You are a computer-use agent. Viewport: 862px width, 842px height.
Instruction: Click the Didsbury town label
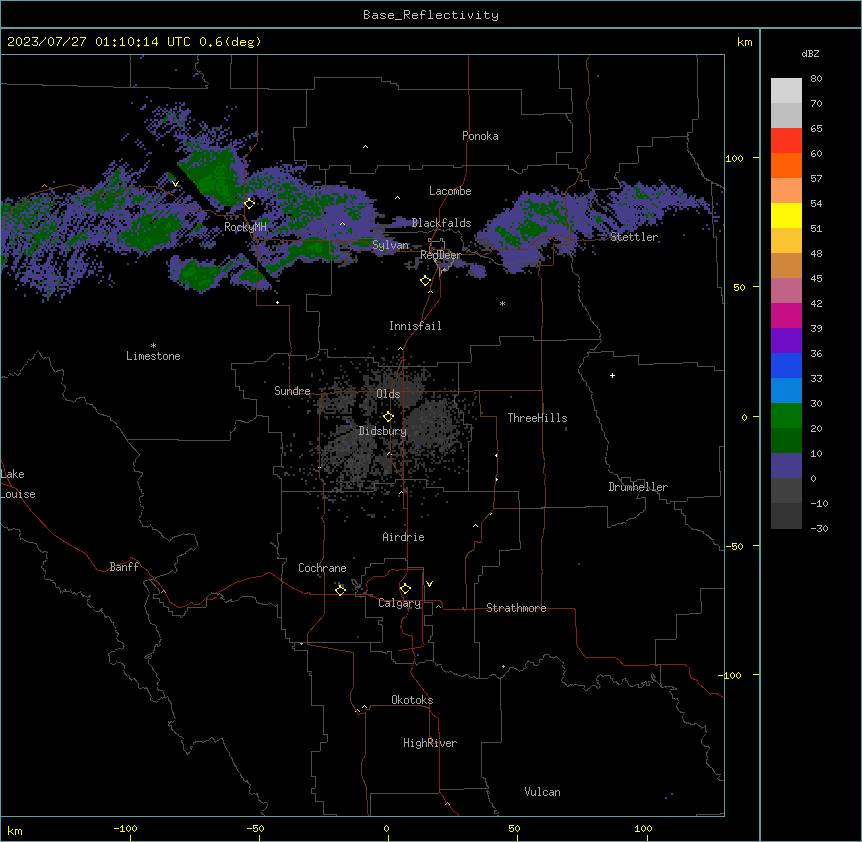click(383, 431)
